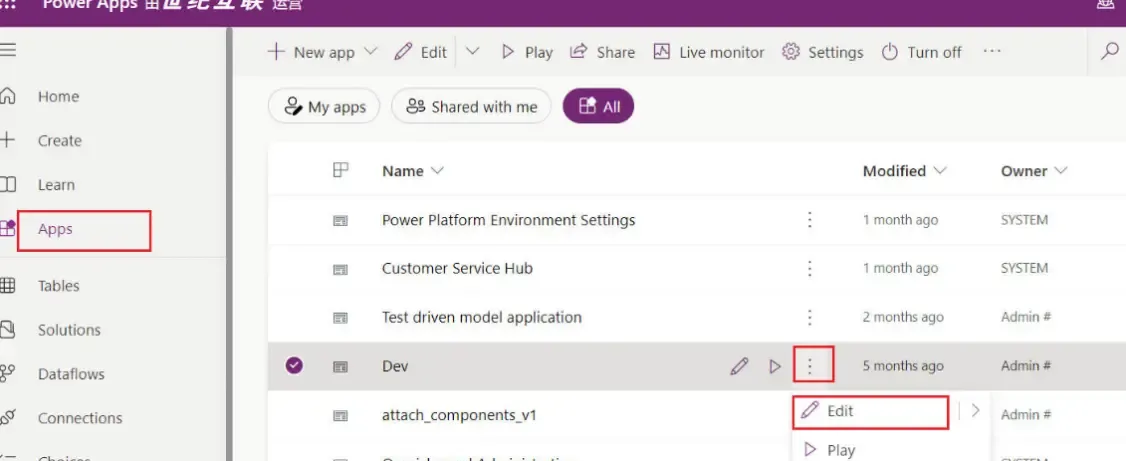
Task: Open Power Platform Environment Settings app
Action: click(508, 220)
